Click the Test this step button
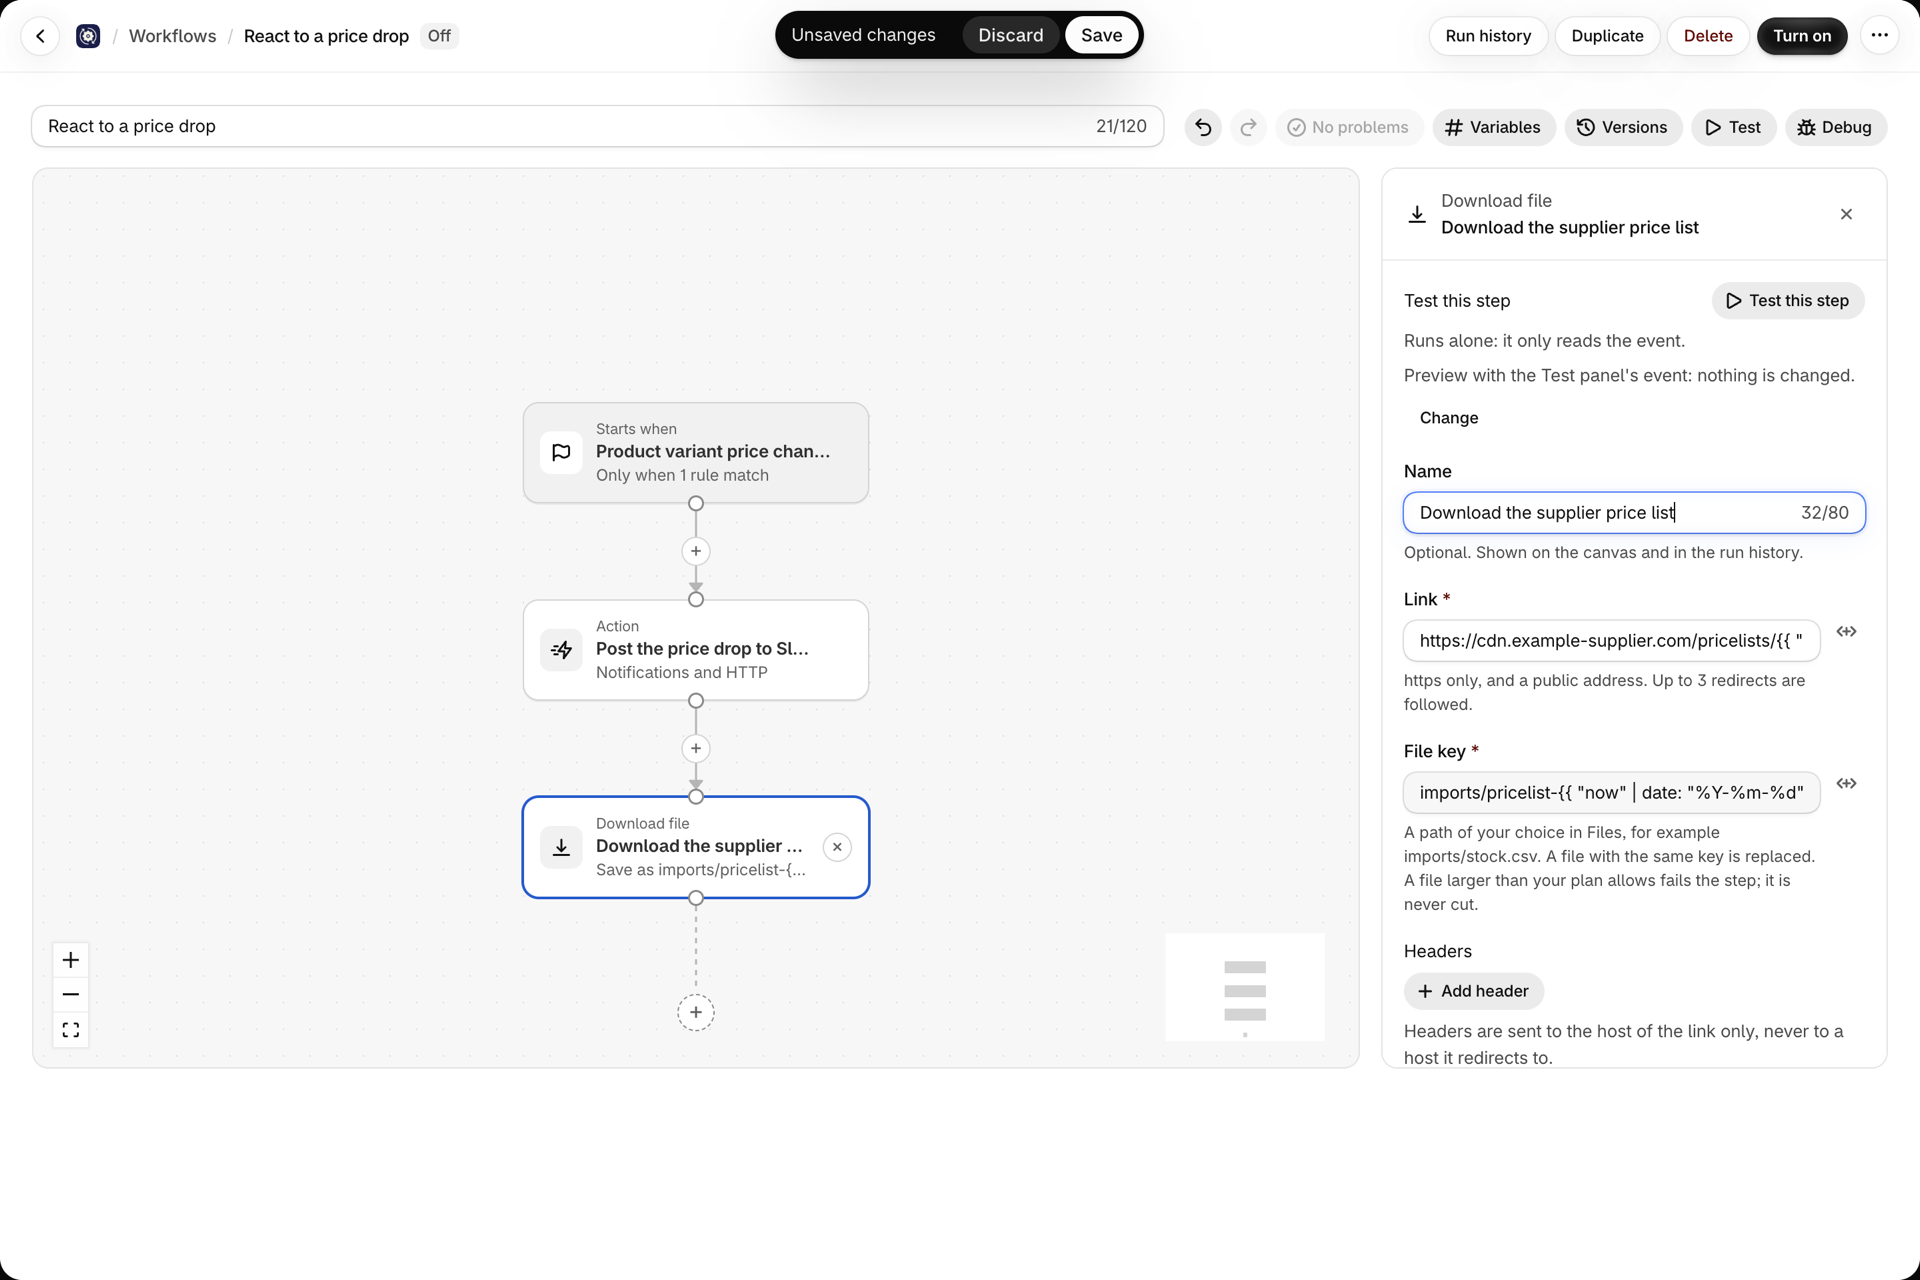1920x1280 pixels. point(1788,301)
